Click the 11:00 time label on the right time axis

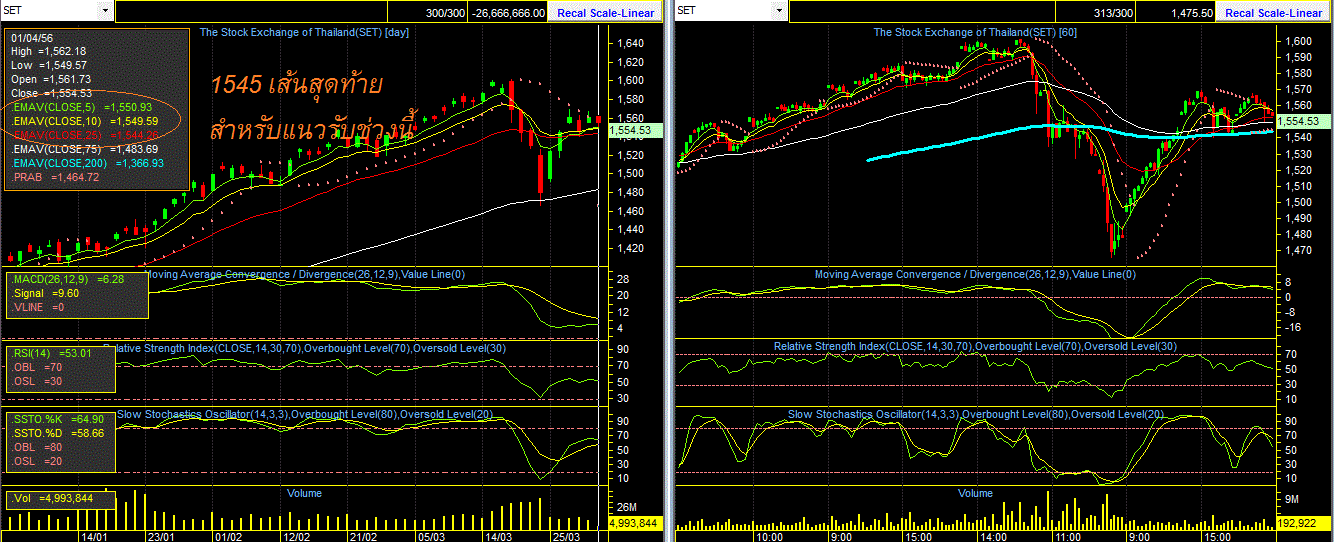1067,536
